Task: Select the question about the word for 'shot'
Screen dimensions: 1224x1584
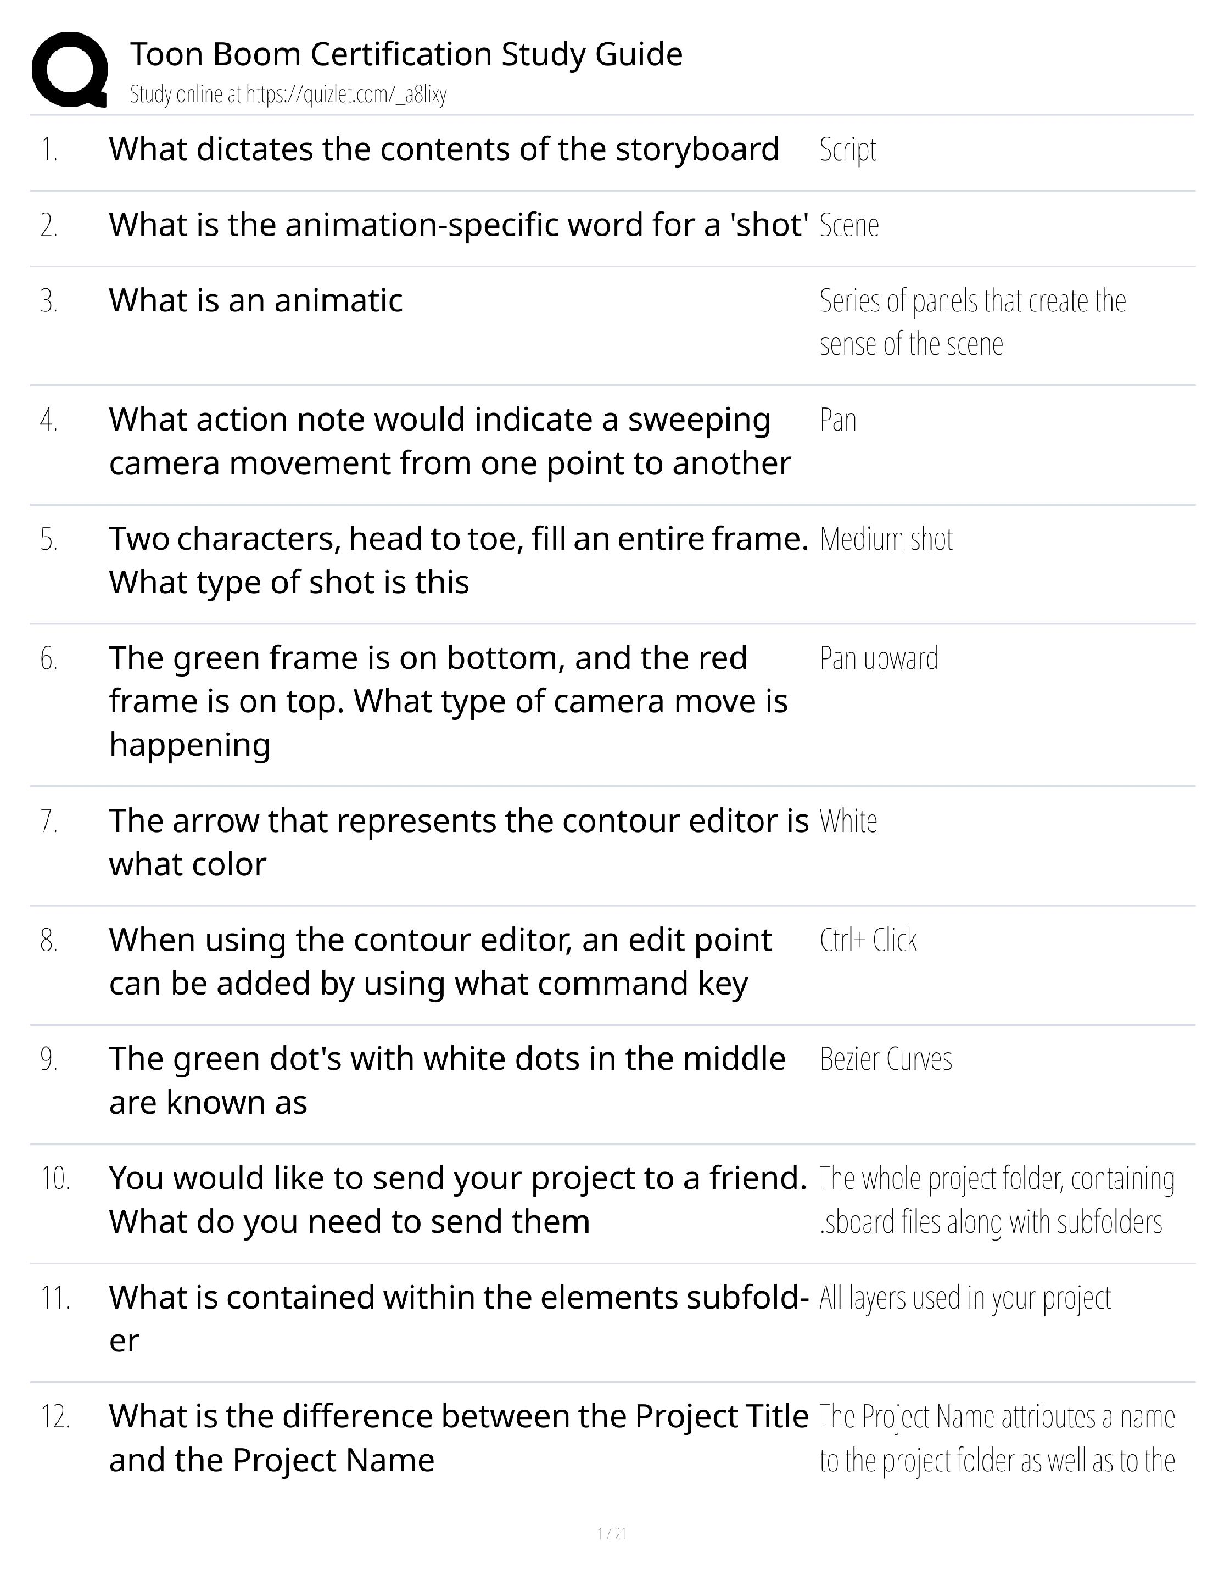Action: pyautogui.click(x=458, y=225)
